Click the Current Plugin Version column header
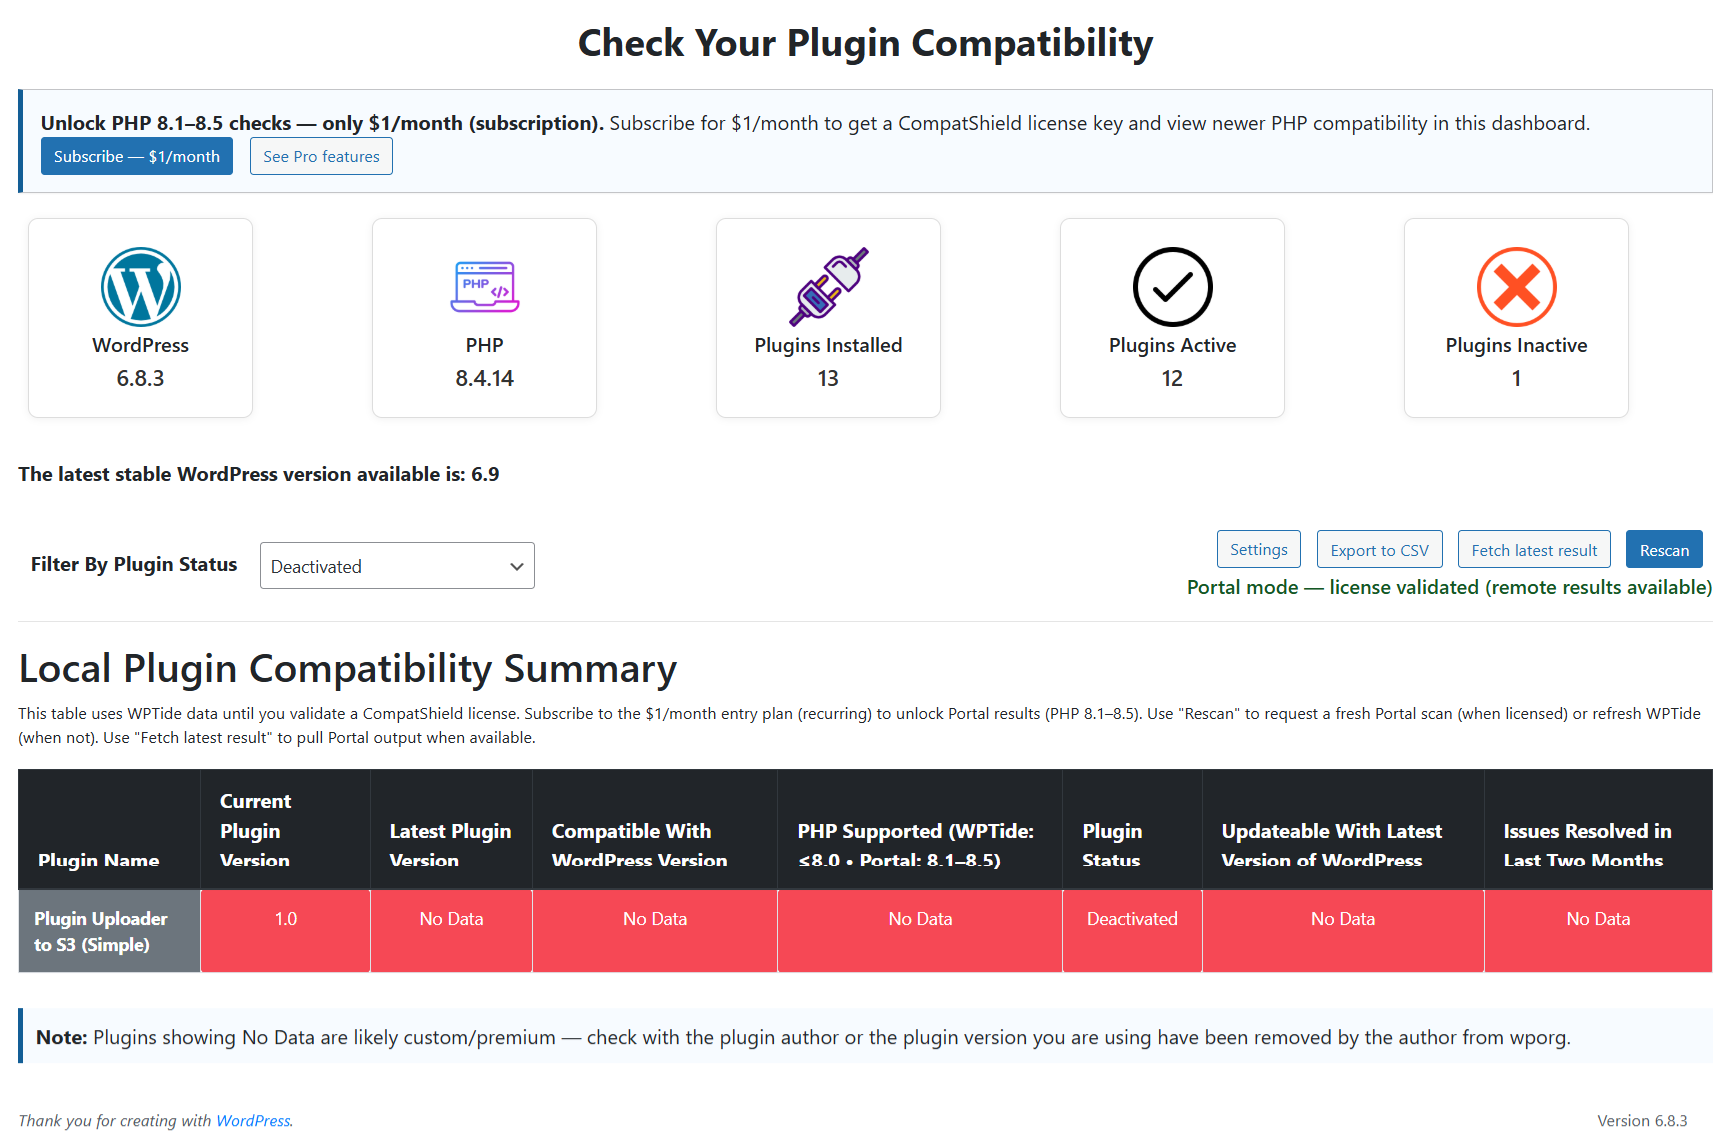The image size is (1713, 1147). (x=256, y=830)
